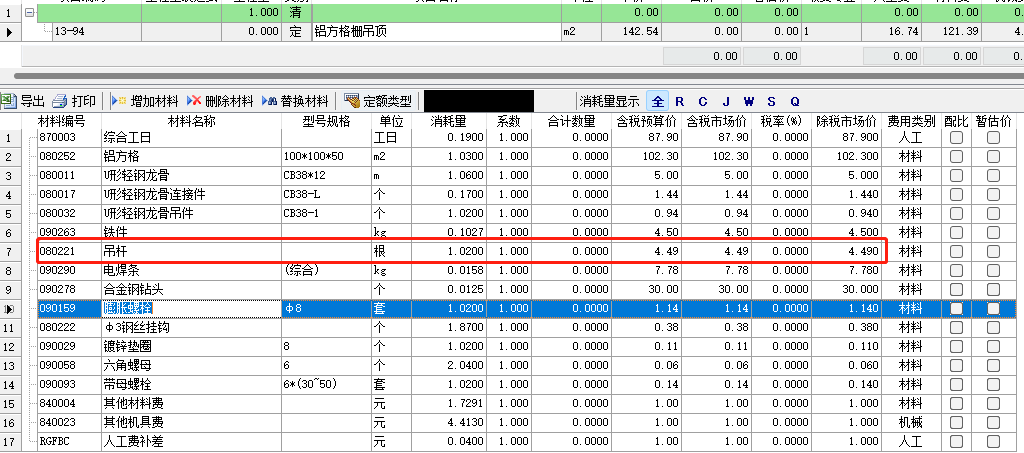This screenshot has width=1024, height=453.
Task: Select J consumption display filter
Action: pyautogui.click(x=726, y=101)
